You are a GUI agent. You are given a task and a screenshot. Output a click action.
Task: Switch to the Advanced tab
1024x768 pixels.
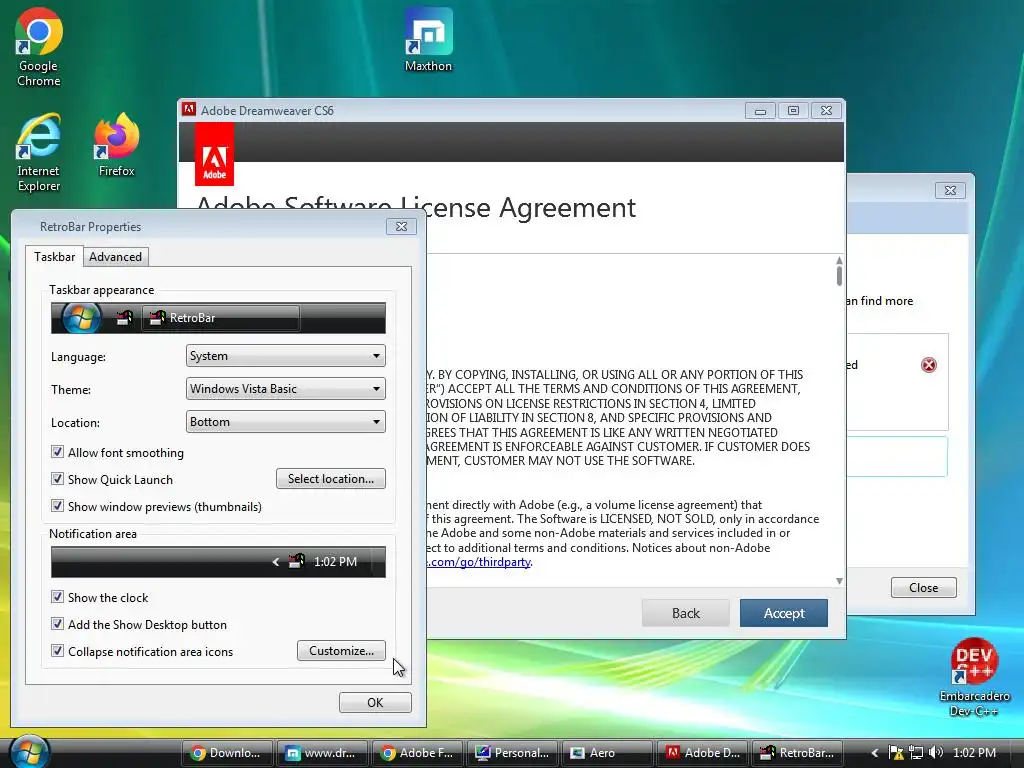[116, 257]
